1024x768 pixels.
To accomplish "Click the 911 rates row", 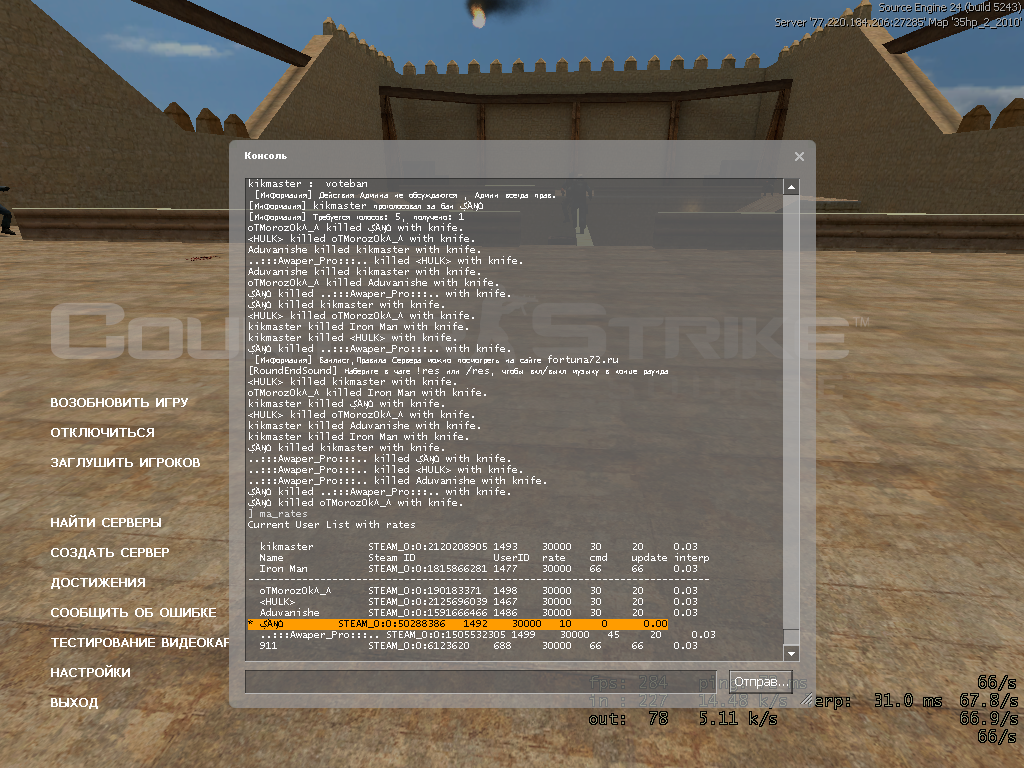I will (x=479, y=646).
